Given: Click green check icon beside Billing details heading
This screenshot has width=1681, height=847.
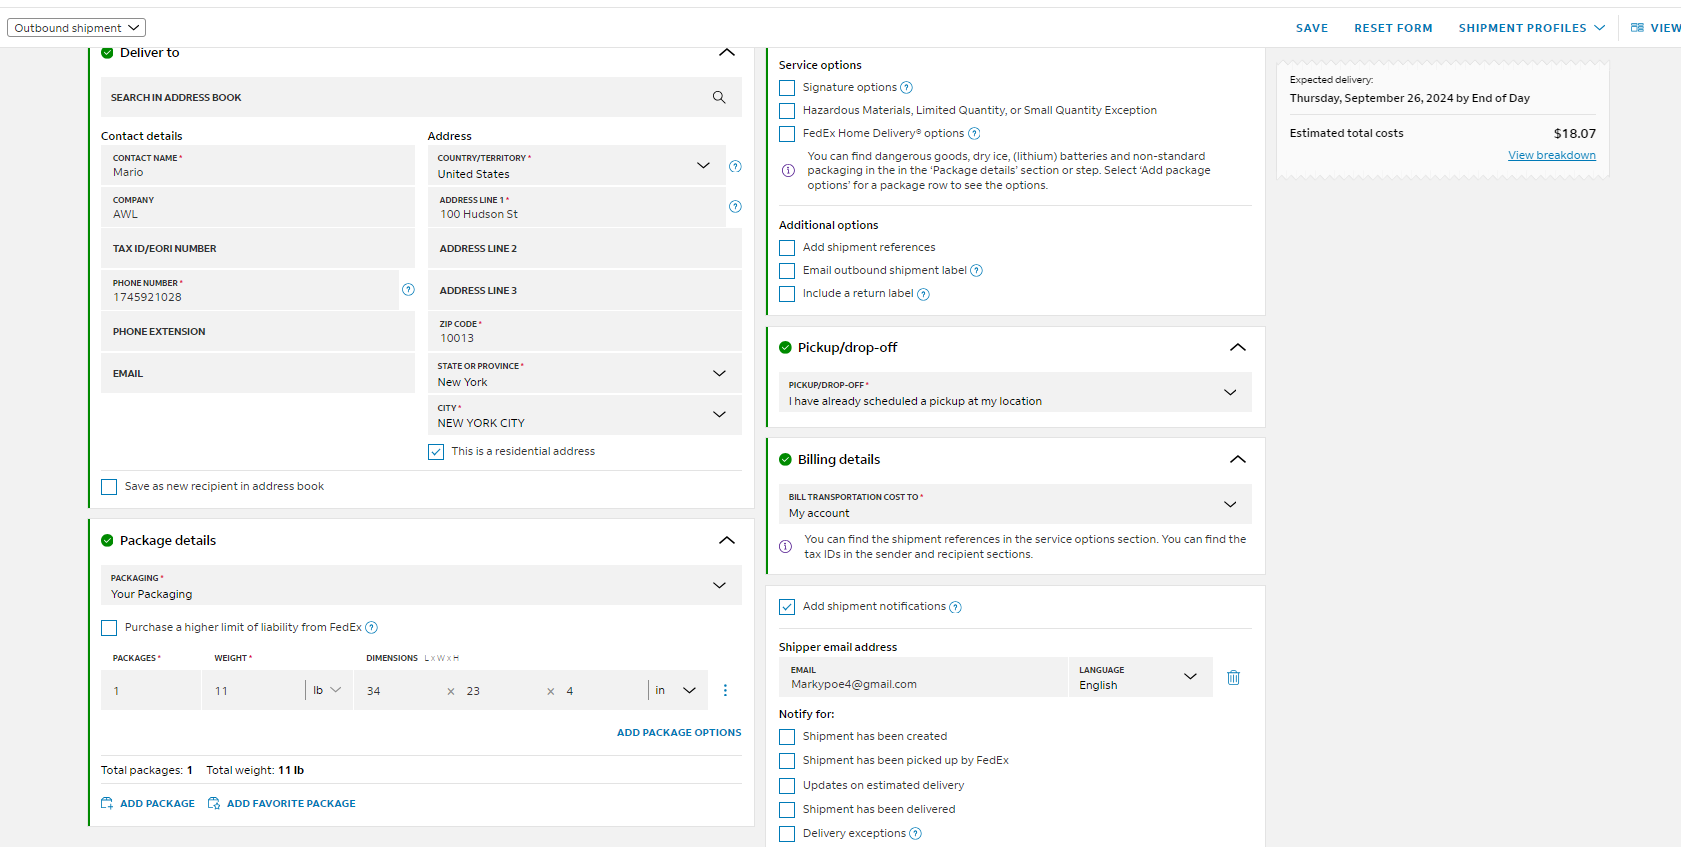Looking at the screenshot, I should click(785, 459).
